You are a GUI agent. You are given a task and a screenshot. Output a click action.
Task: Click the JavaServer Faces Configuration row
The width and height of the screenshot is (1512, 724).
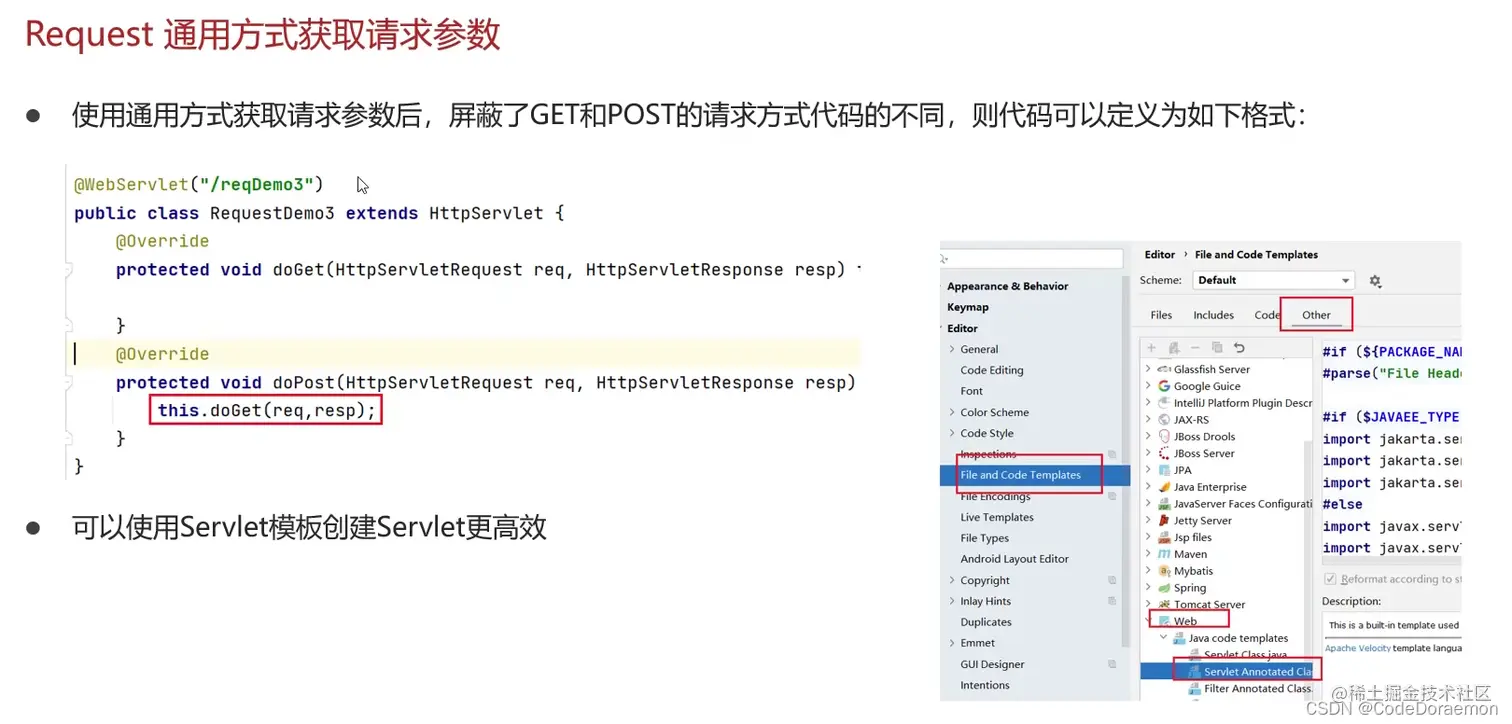coord(1228,504)
